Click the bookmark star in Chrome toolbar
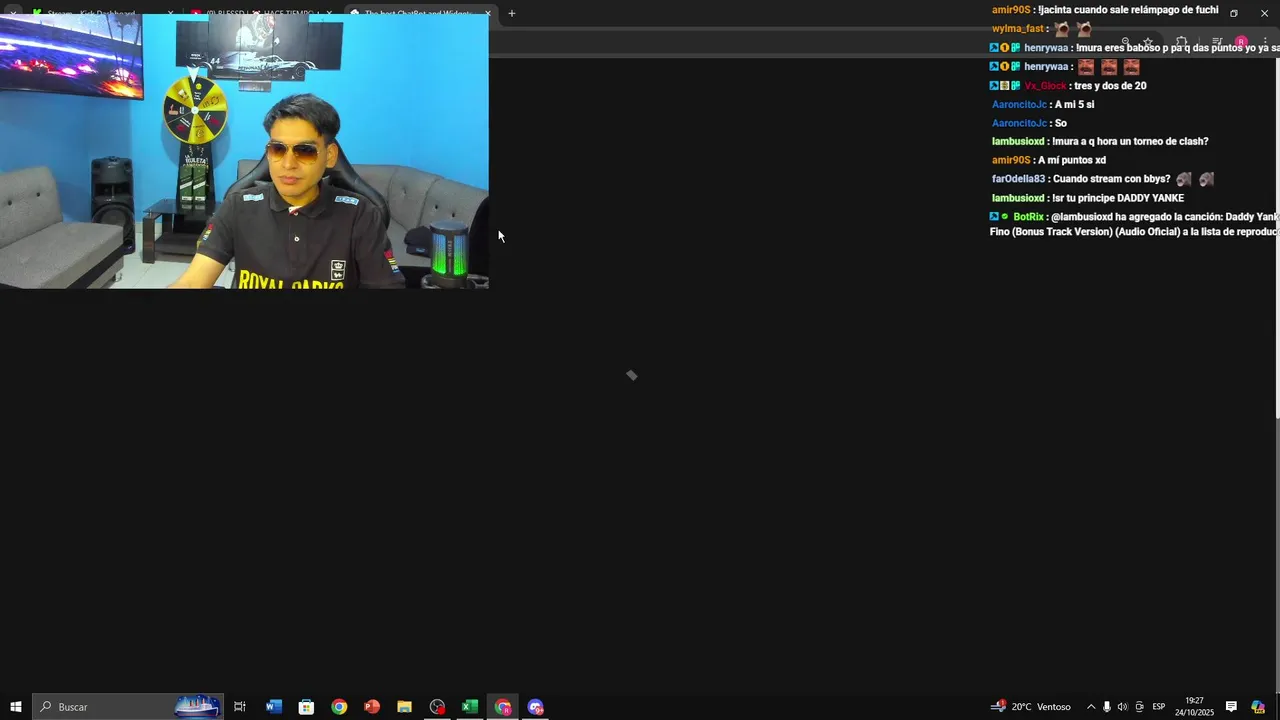Image resolution: width=1280 pixels, height=720 pixels. click(x=1148, y=42)
